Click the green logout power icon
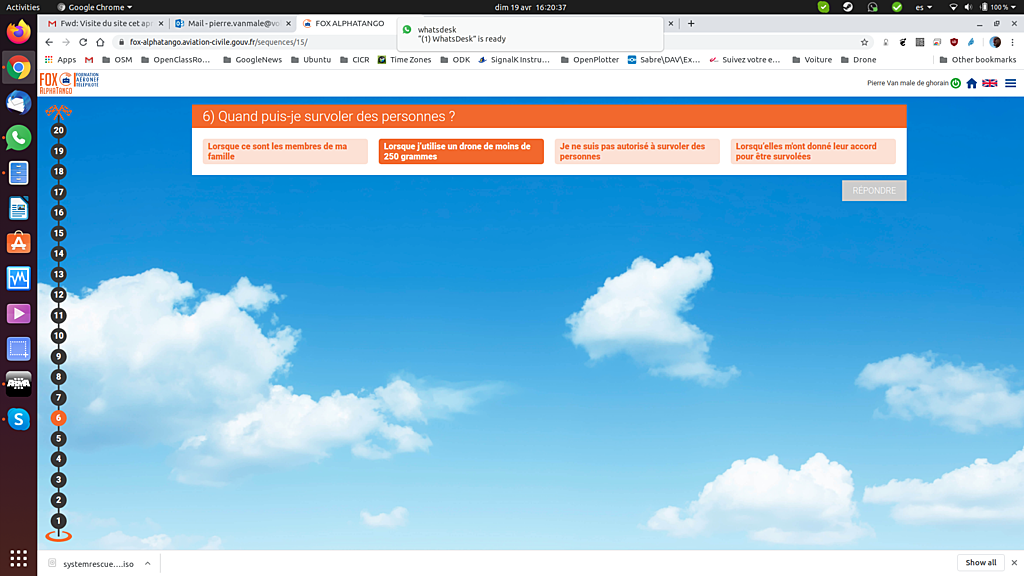This screenshot has height=576, width=1024. 956,83
